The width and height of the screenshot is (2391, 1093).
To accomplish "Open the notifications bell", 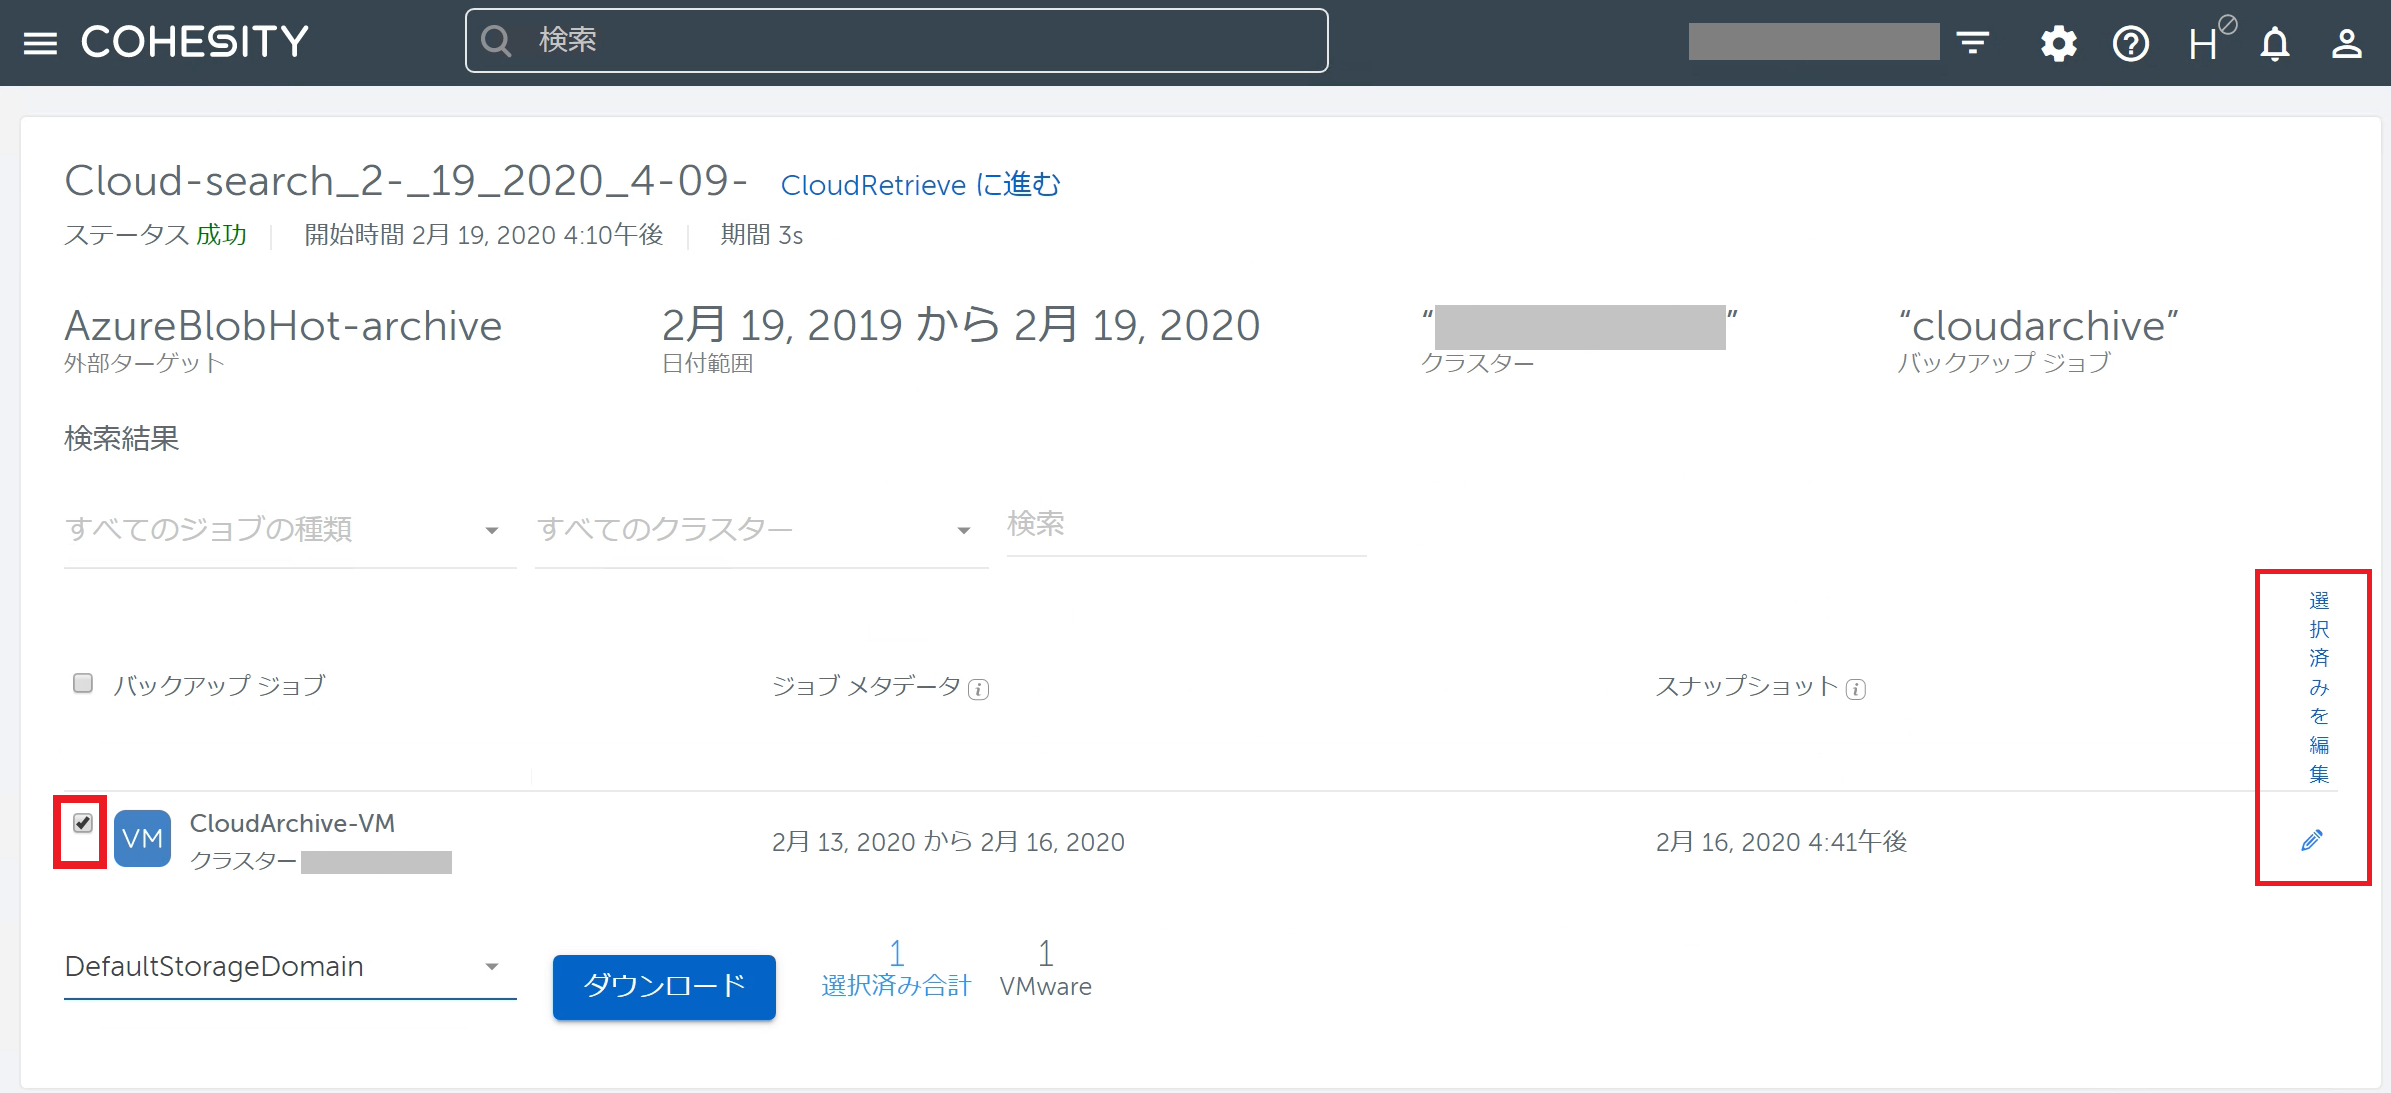I will pyautogui.click(x=2275, y=43).
